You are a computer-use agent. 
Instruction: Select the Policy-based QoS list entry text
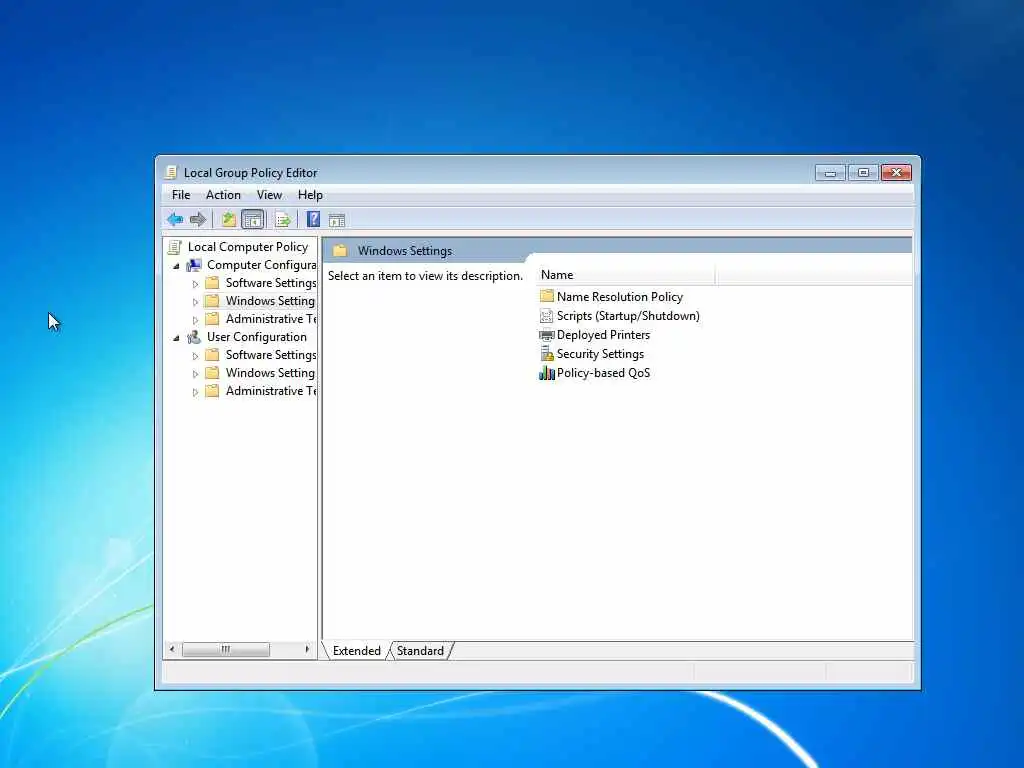coord(603,373)
